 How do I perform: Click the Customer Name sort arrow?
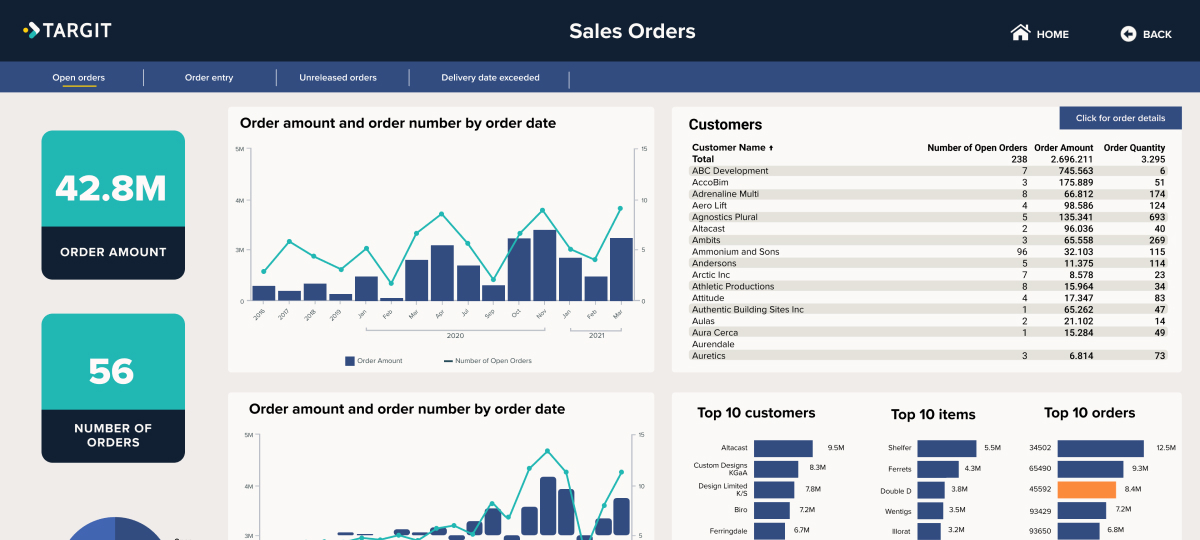click(771, 148)
